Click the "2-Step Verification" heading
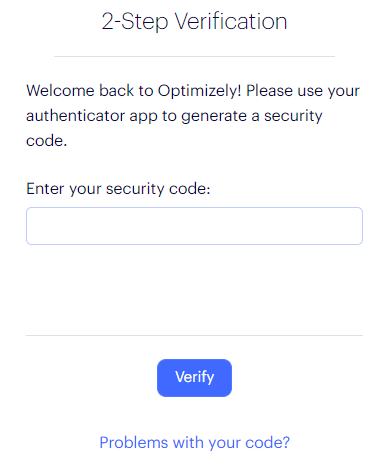 coord(194,21)
